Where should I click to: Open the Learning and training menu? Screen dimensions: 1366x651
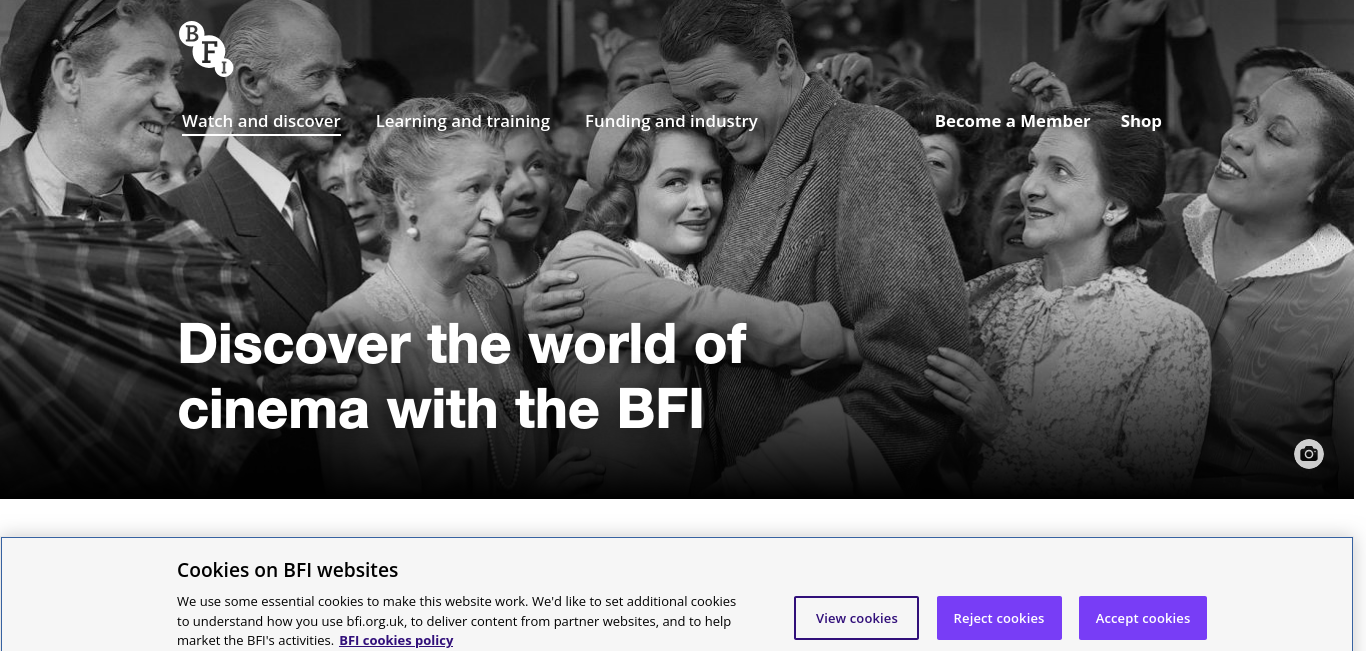pyautogui.click(x=463, y=121)
